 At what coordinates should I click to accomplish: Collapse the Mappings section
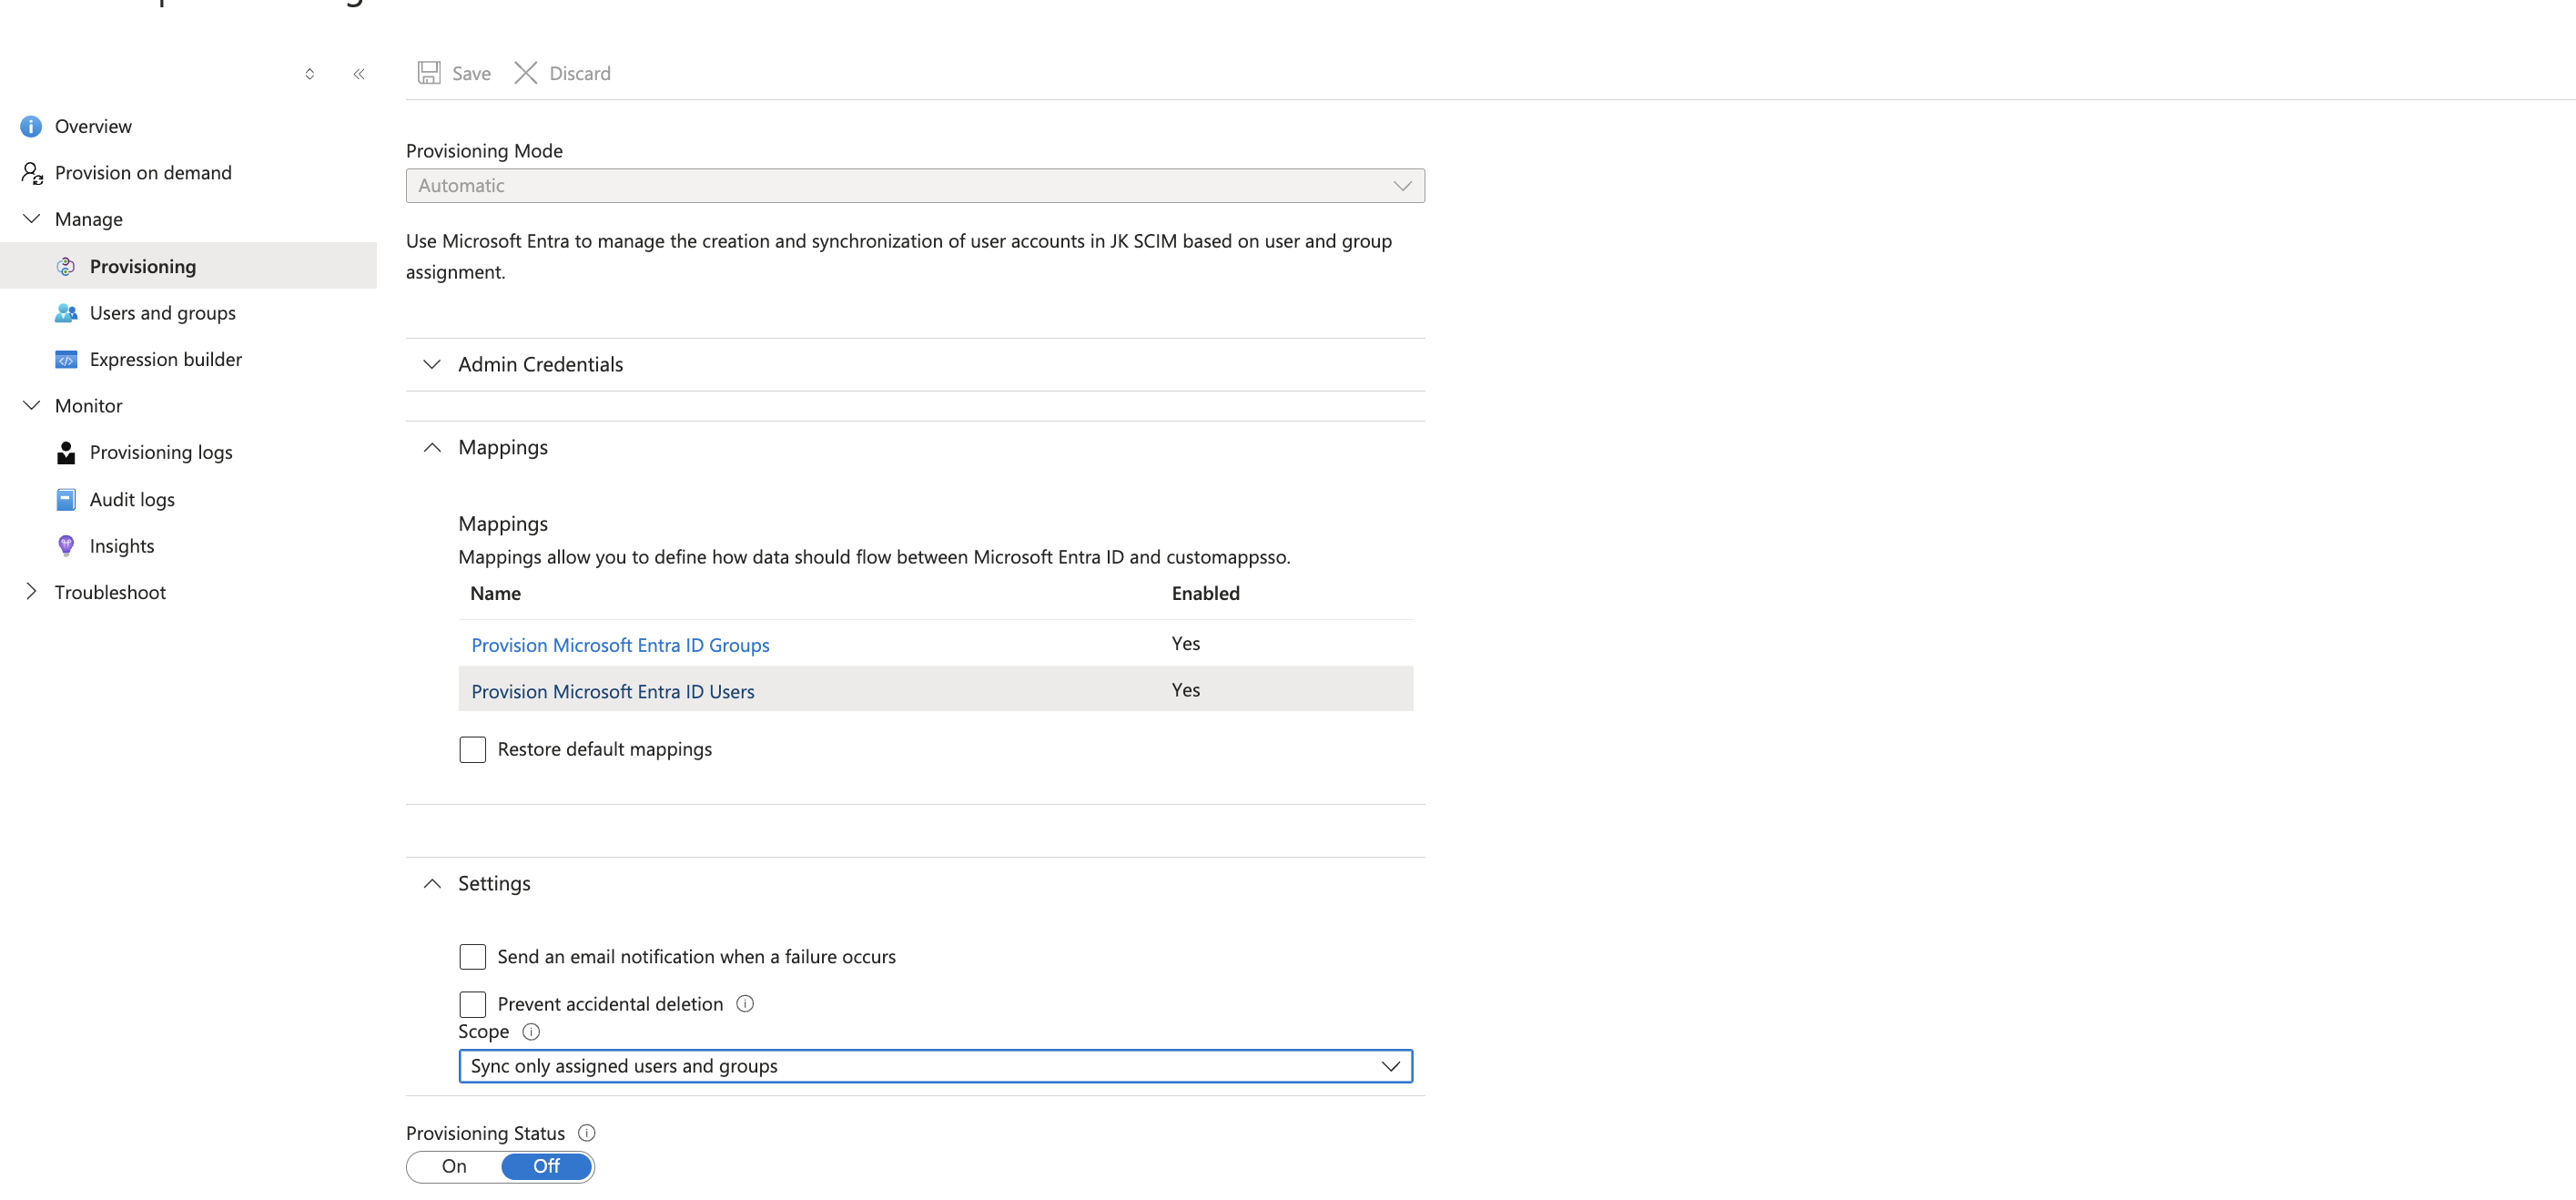(x=432, y=447)
